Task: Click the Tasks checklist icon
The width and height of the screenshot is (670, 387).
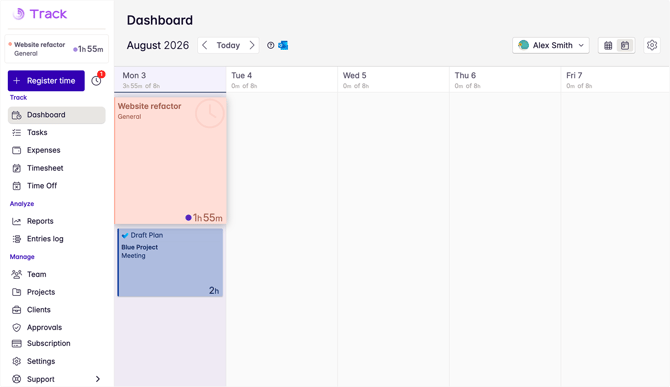Action: (x=17, y=132)
